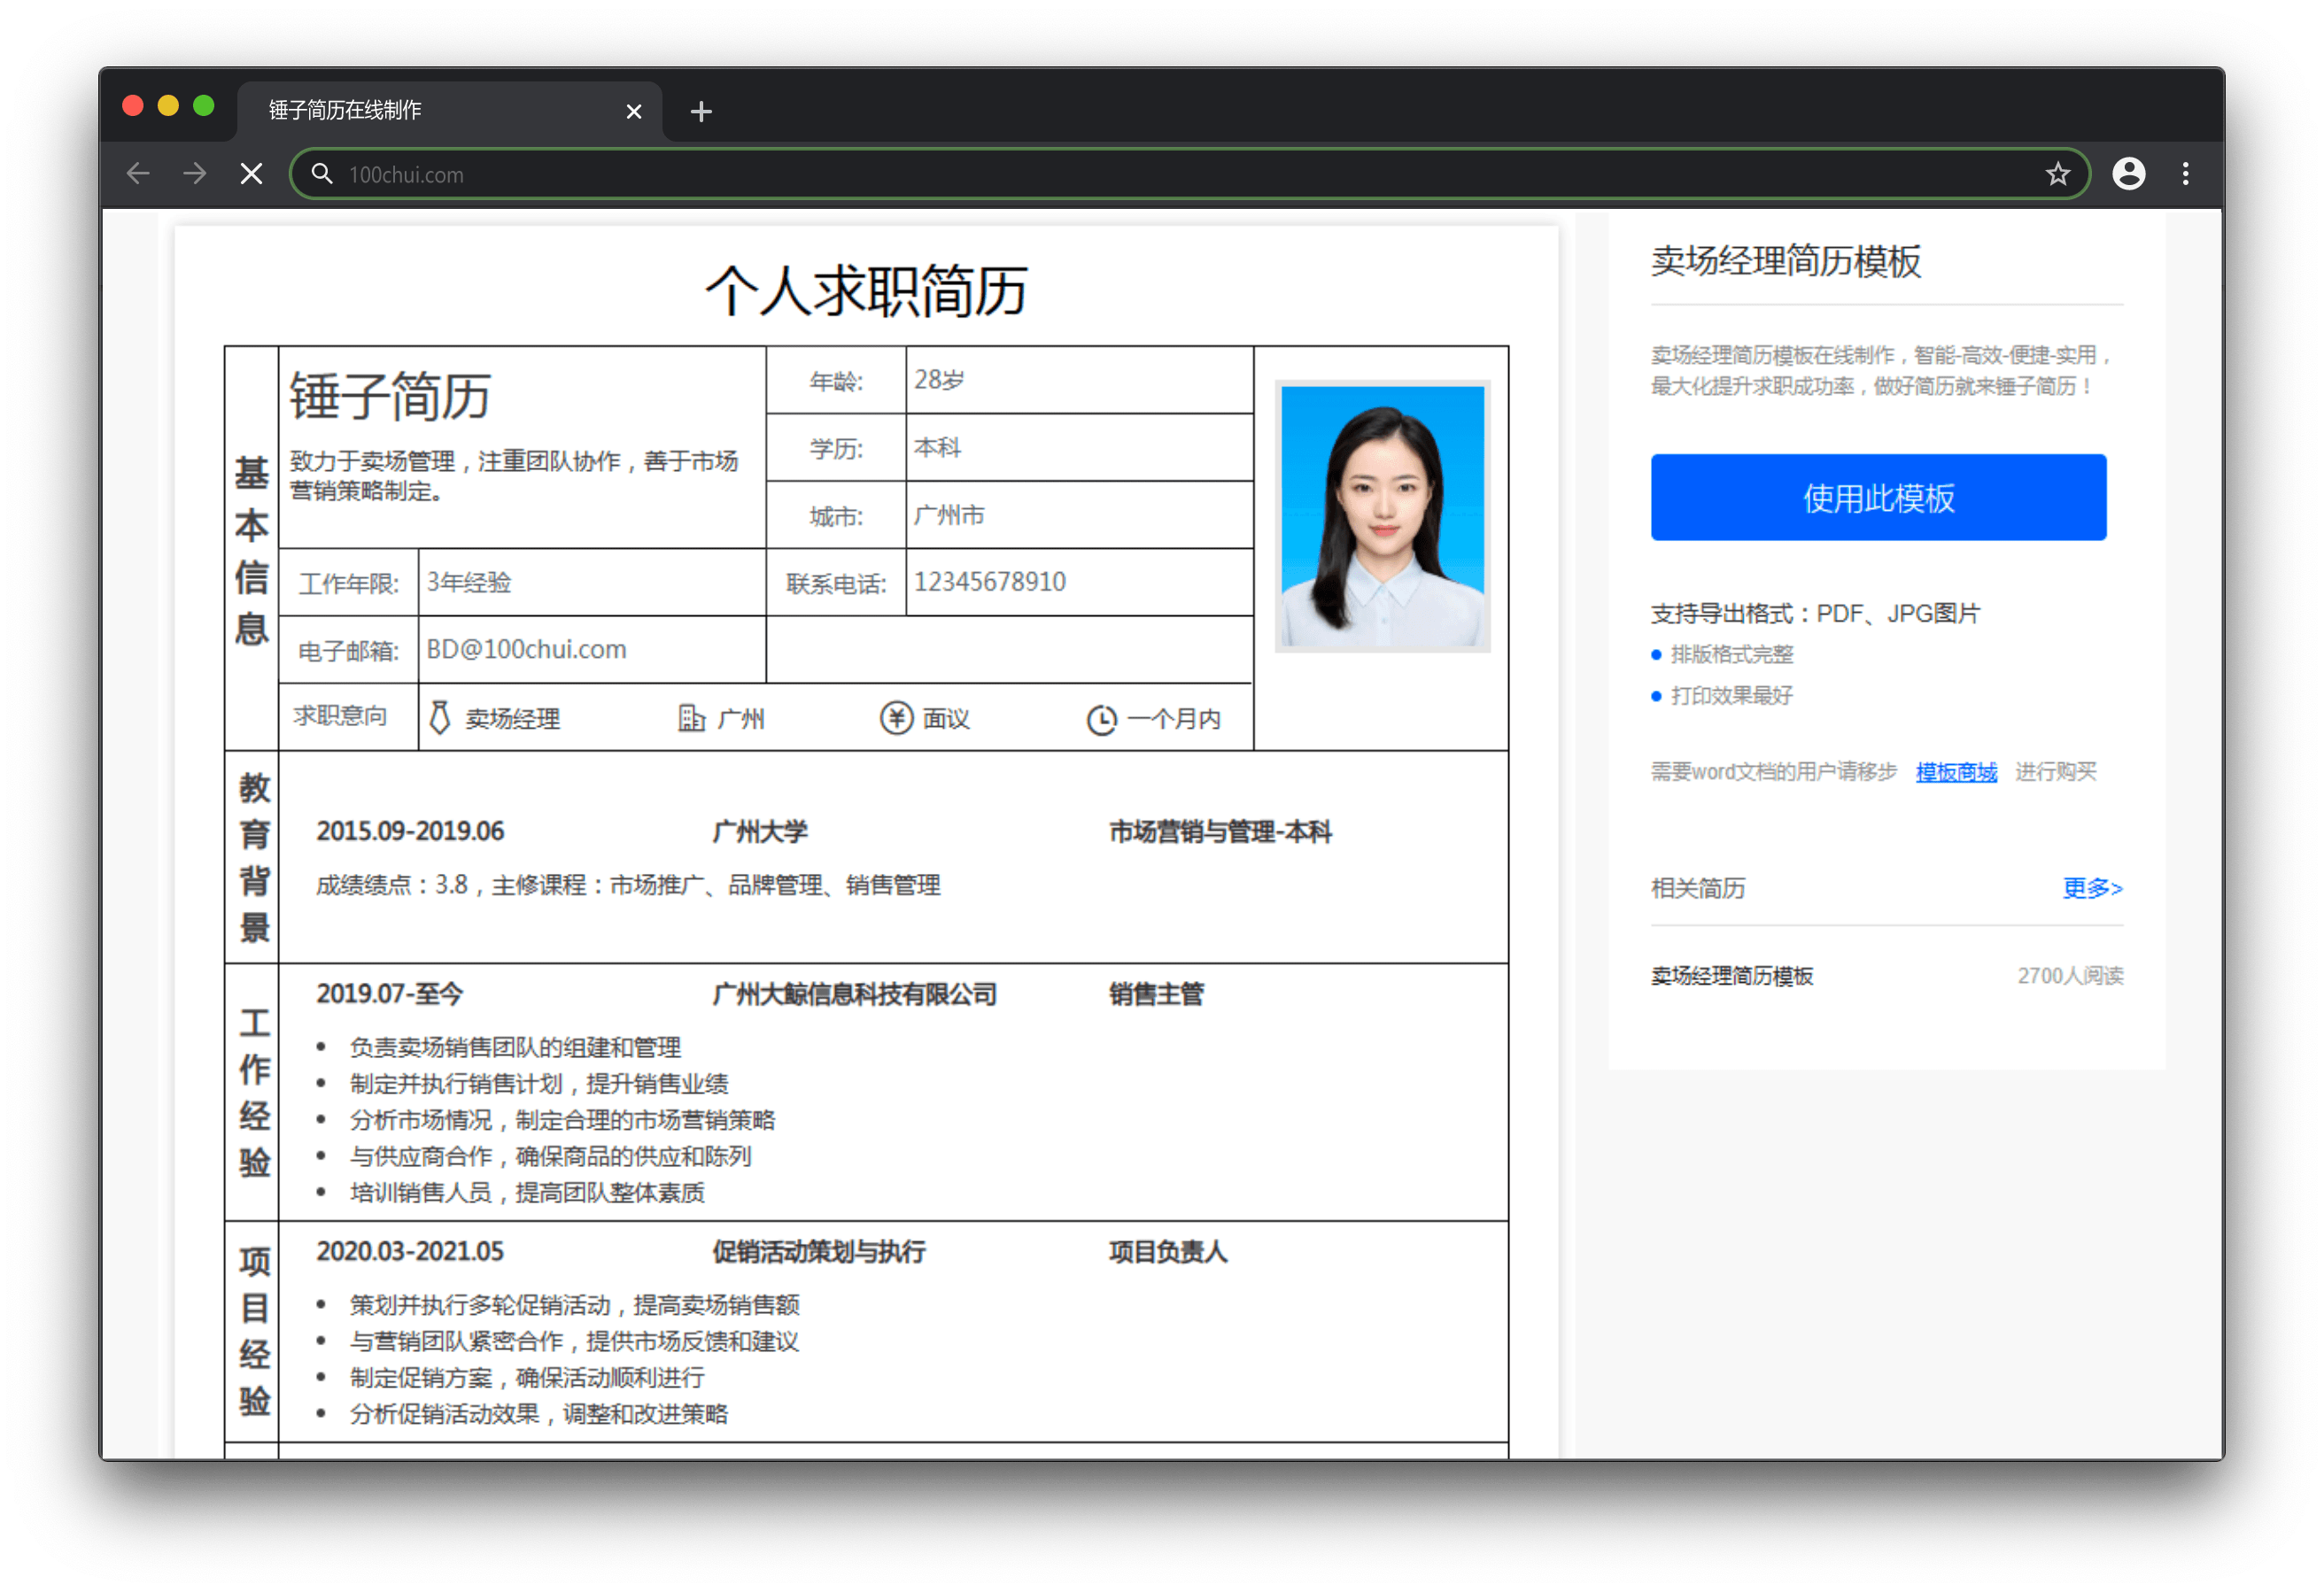Click the 市场营销与管理-本科 major text

pyautogui.click(x=1220, y=831)
